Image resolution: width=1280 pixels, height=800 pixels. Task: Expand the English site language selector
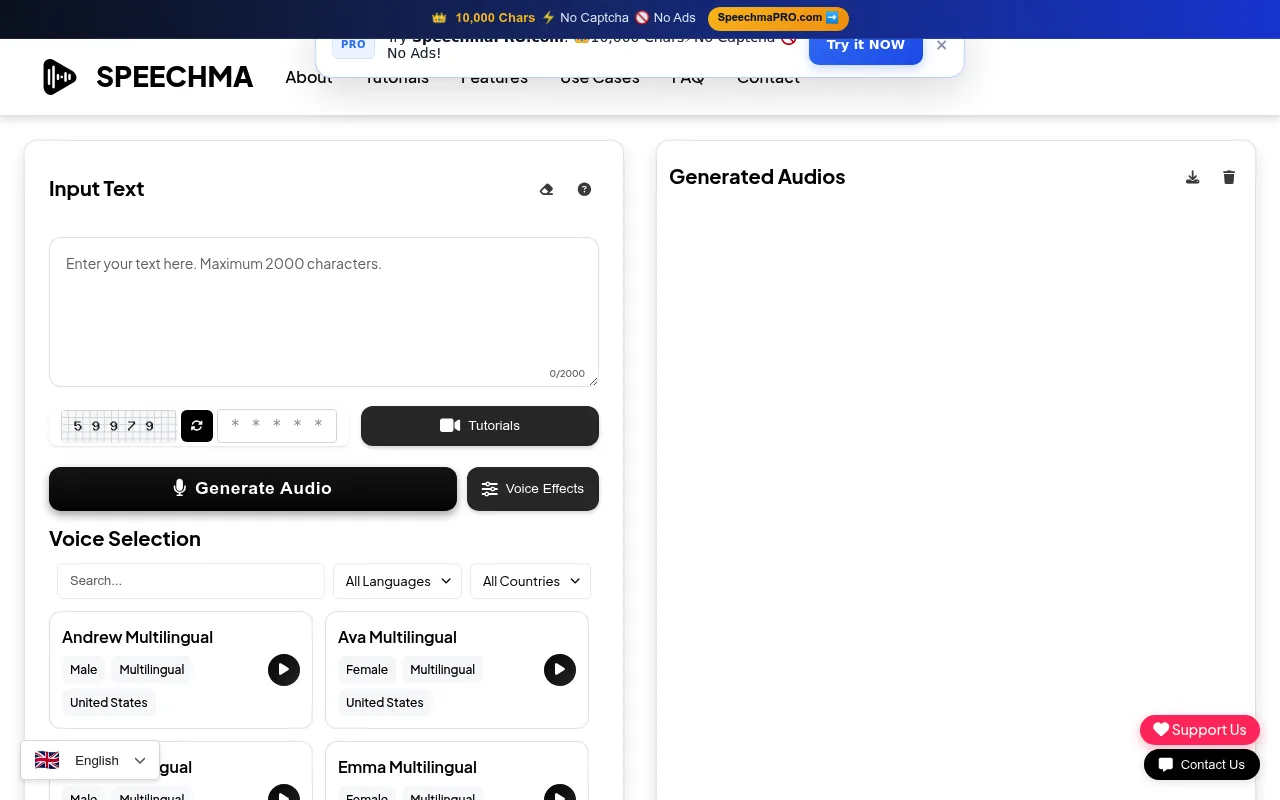coord(90,760)
